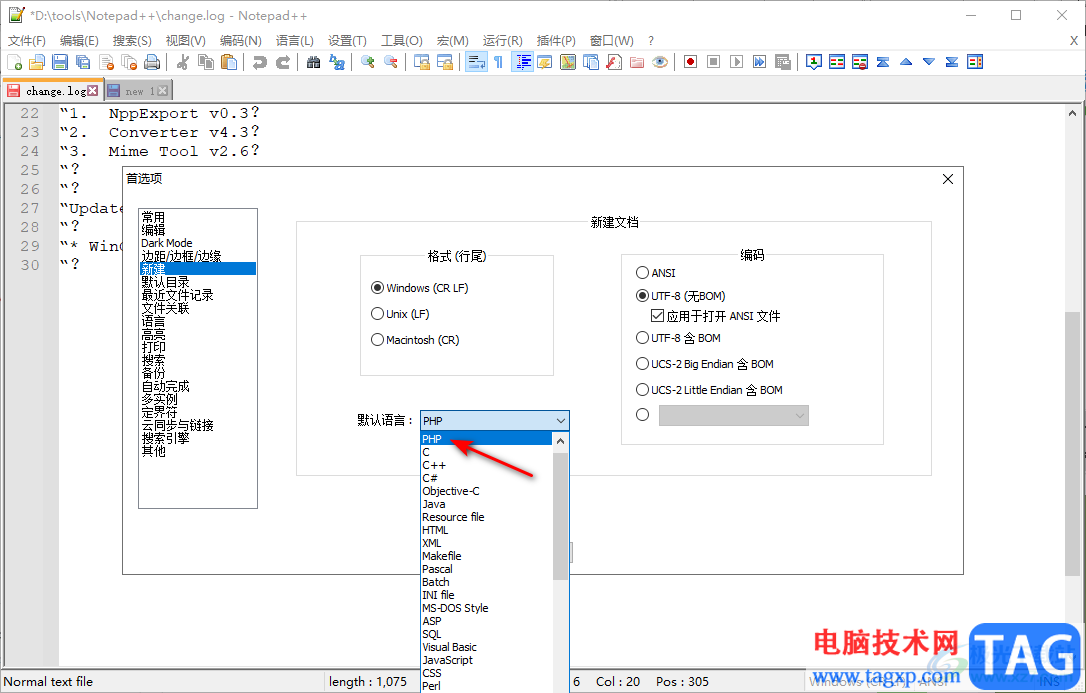
Task: Choose Python... no, choose Batch in language list
Action: tap(486, 582)
